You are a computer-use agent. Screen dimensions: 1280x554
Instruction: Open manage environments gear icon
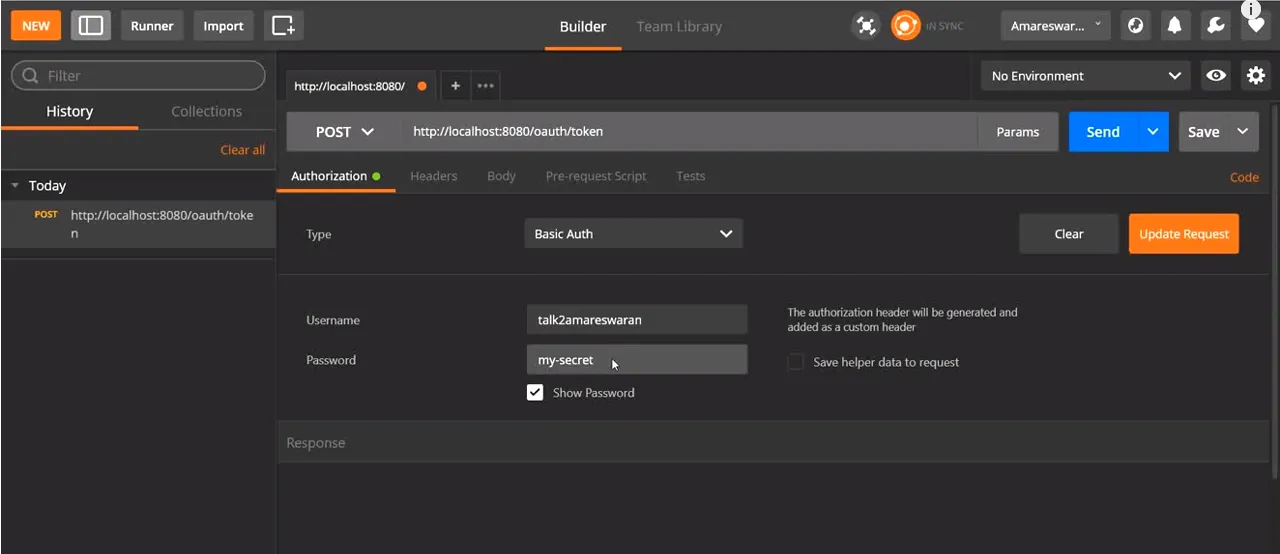[1256, 76]
